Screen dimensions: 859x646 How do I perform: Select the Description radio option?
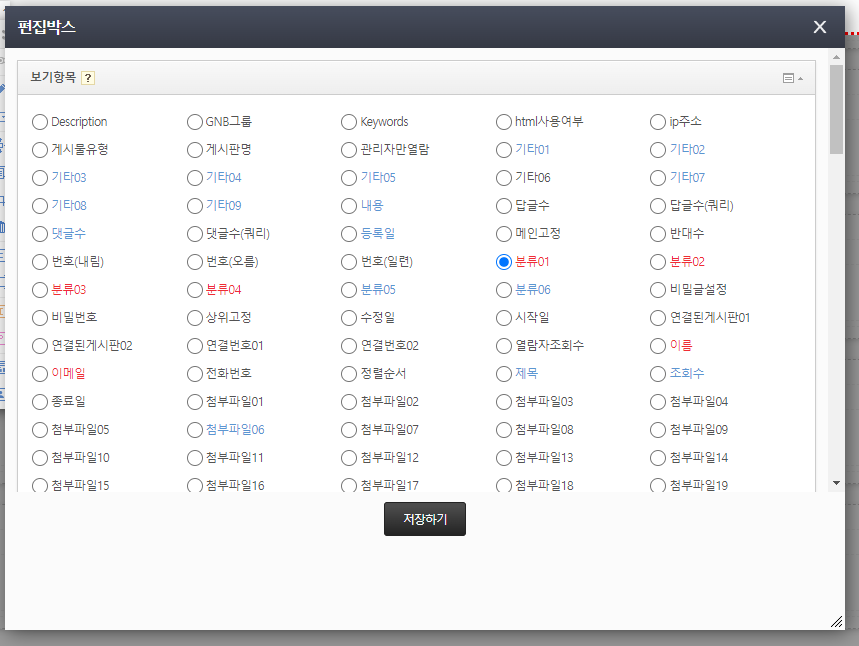click(x=40, y=122)
